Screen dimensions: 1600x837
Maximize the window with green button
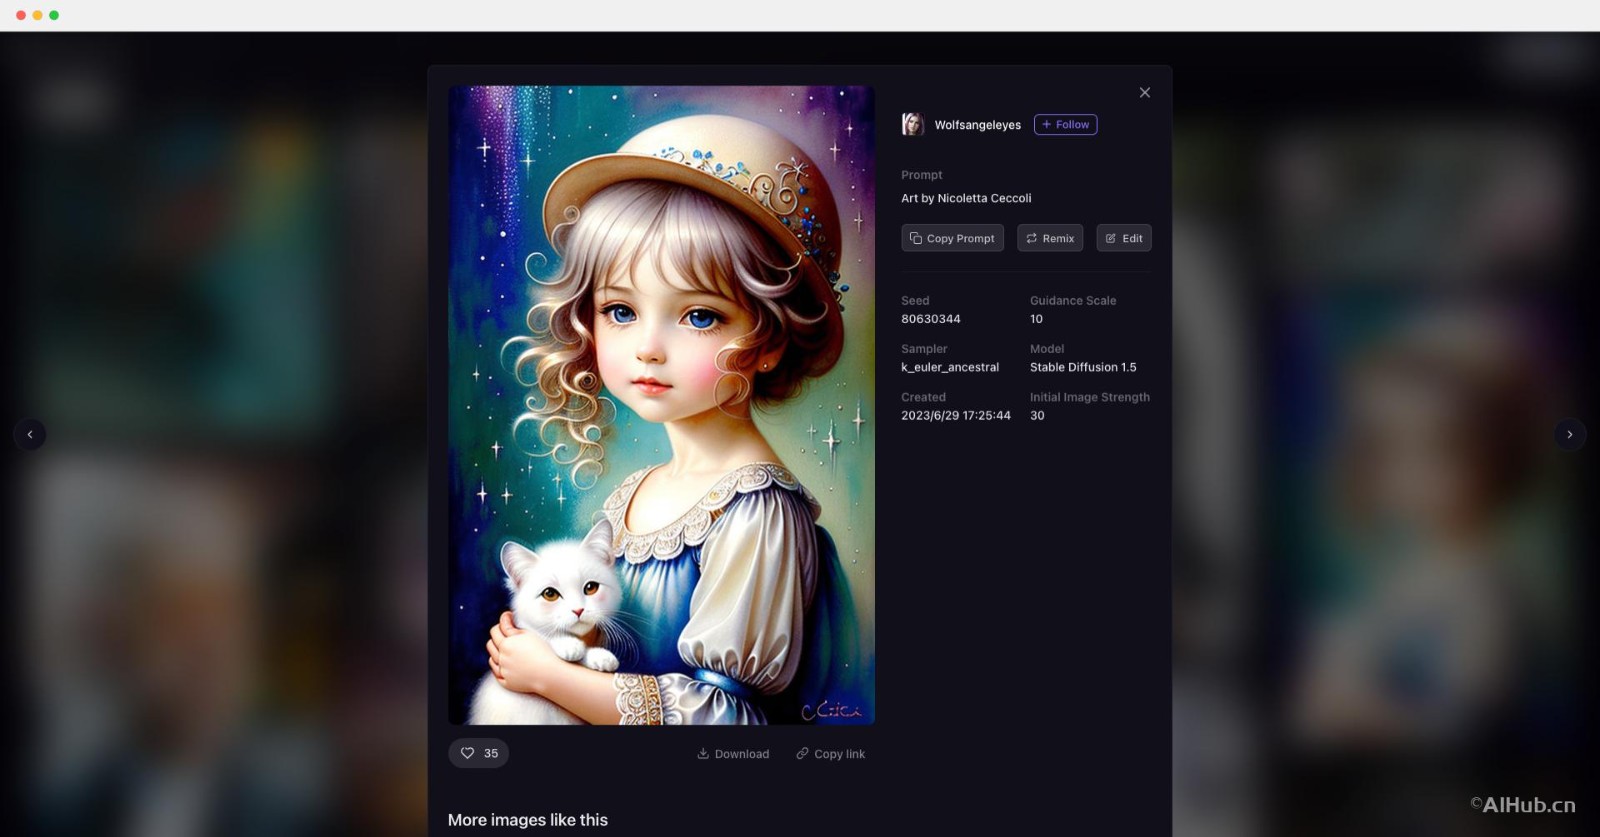tap(54, 15)
